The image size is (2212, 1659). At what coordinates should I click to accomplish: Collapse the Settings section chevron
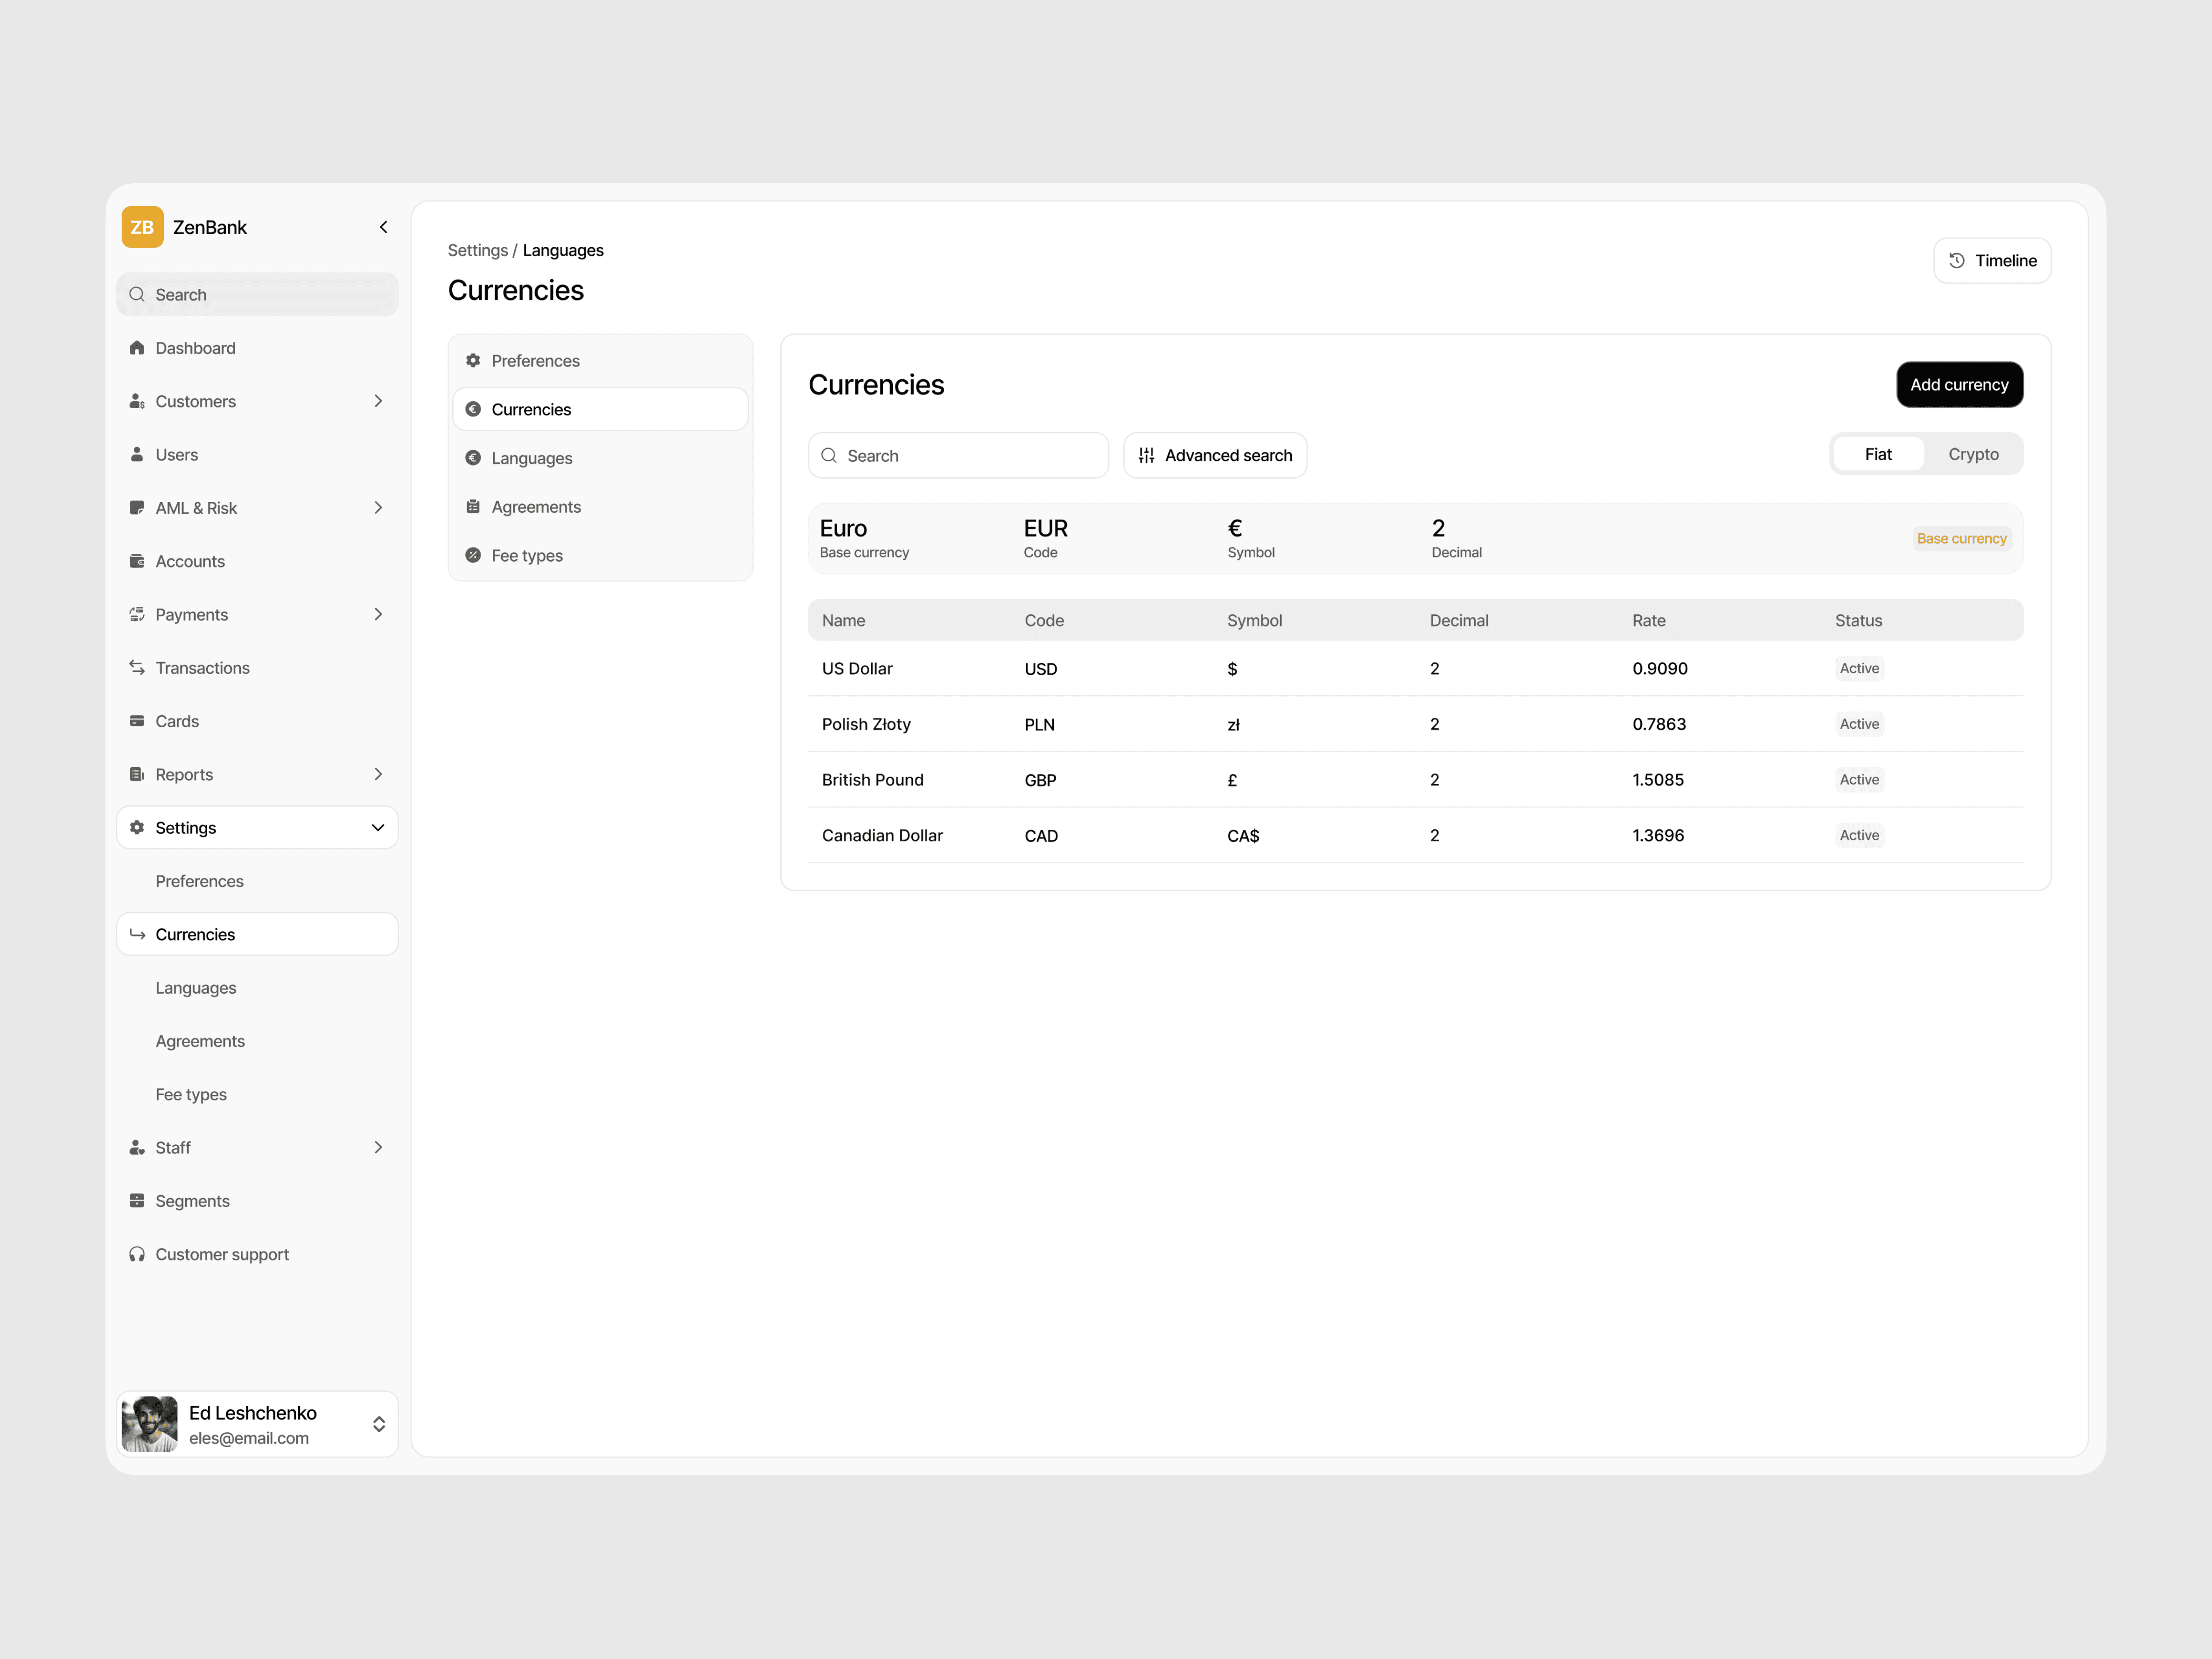pyautogui.click(x=378, y=828)
